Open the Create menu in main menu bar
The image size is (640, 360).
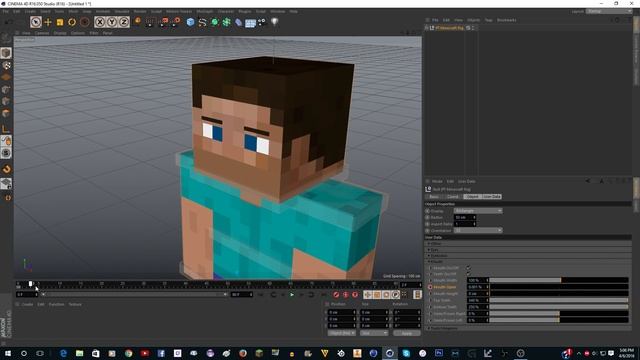(30, 11)
